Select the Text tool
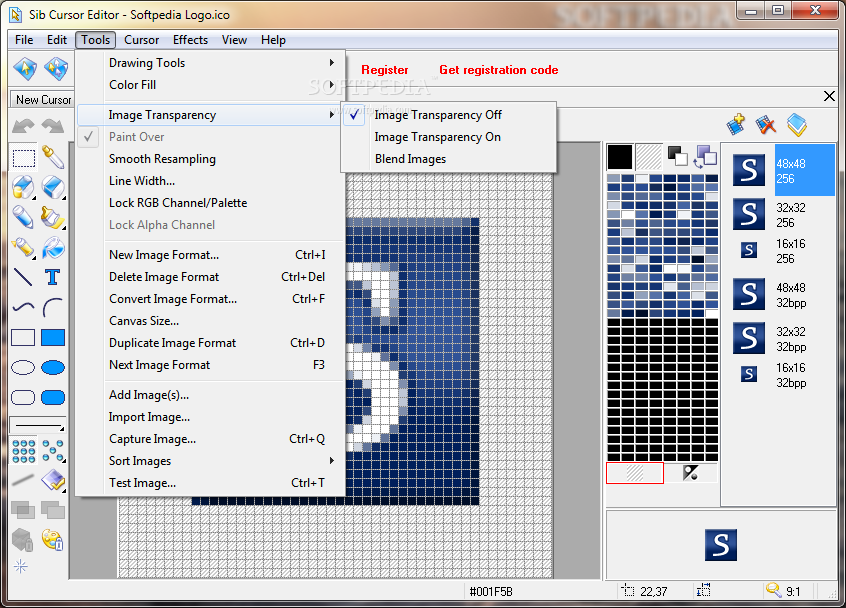846x608 pixels. coord(52,277)
